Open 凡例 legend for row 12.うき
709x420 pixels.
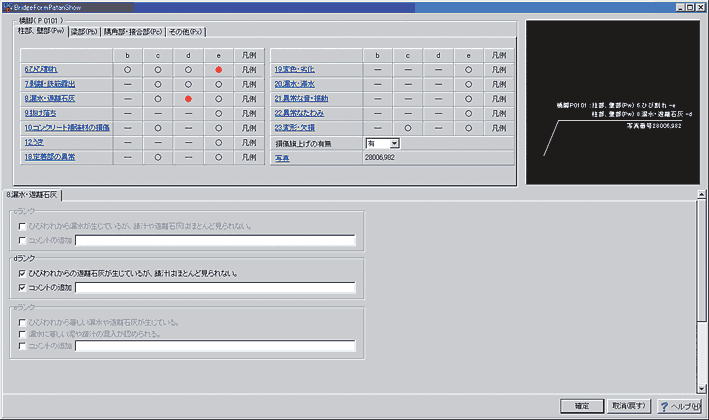(249, 142)
